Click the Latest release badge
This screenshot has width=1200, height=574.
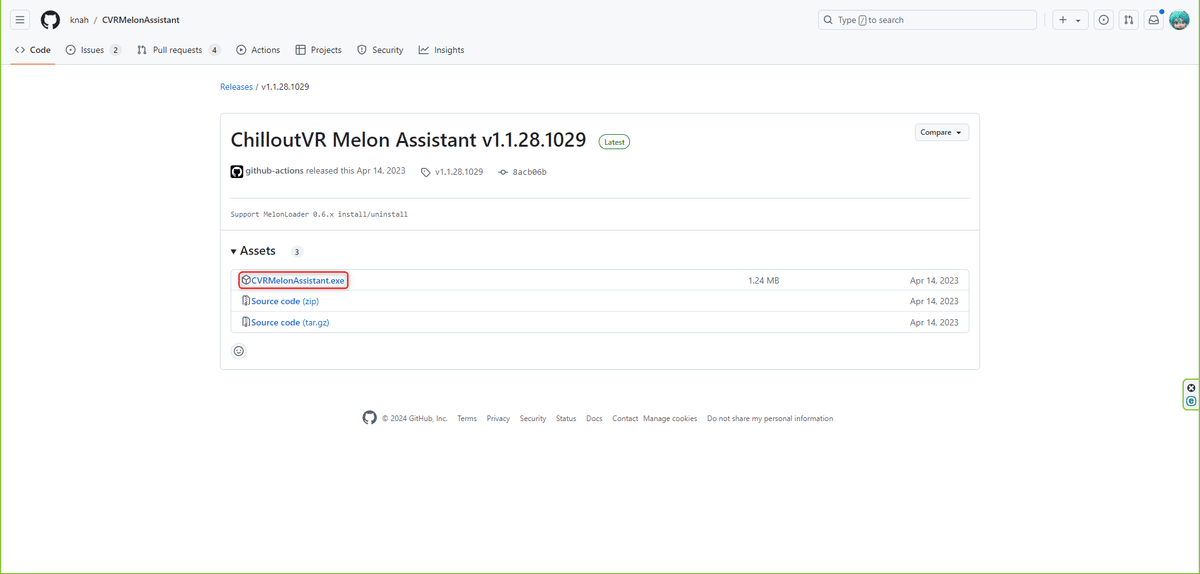click(614, 142)
